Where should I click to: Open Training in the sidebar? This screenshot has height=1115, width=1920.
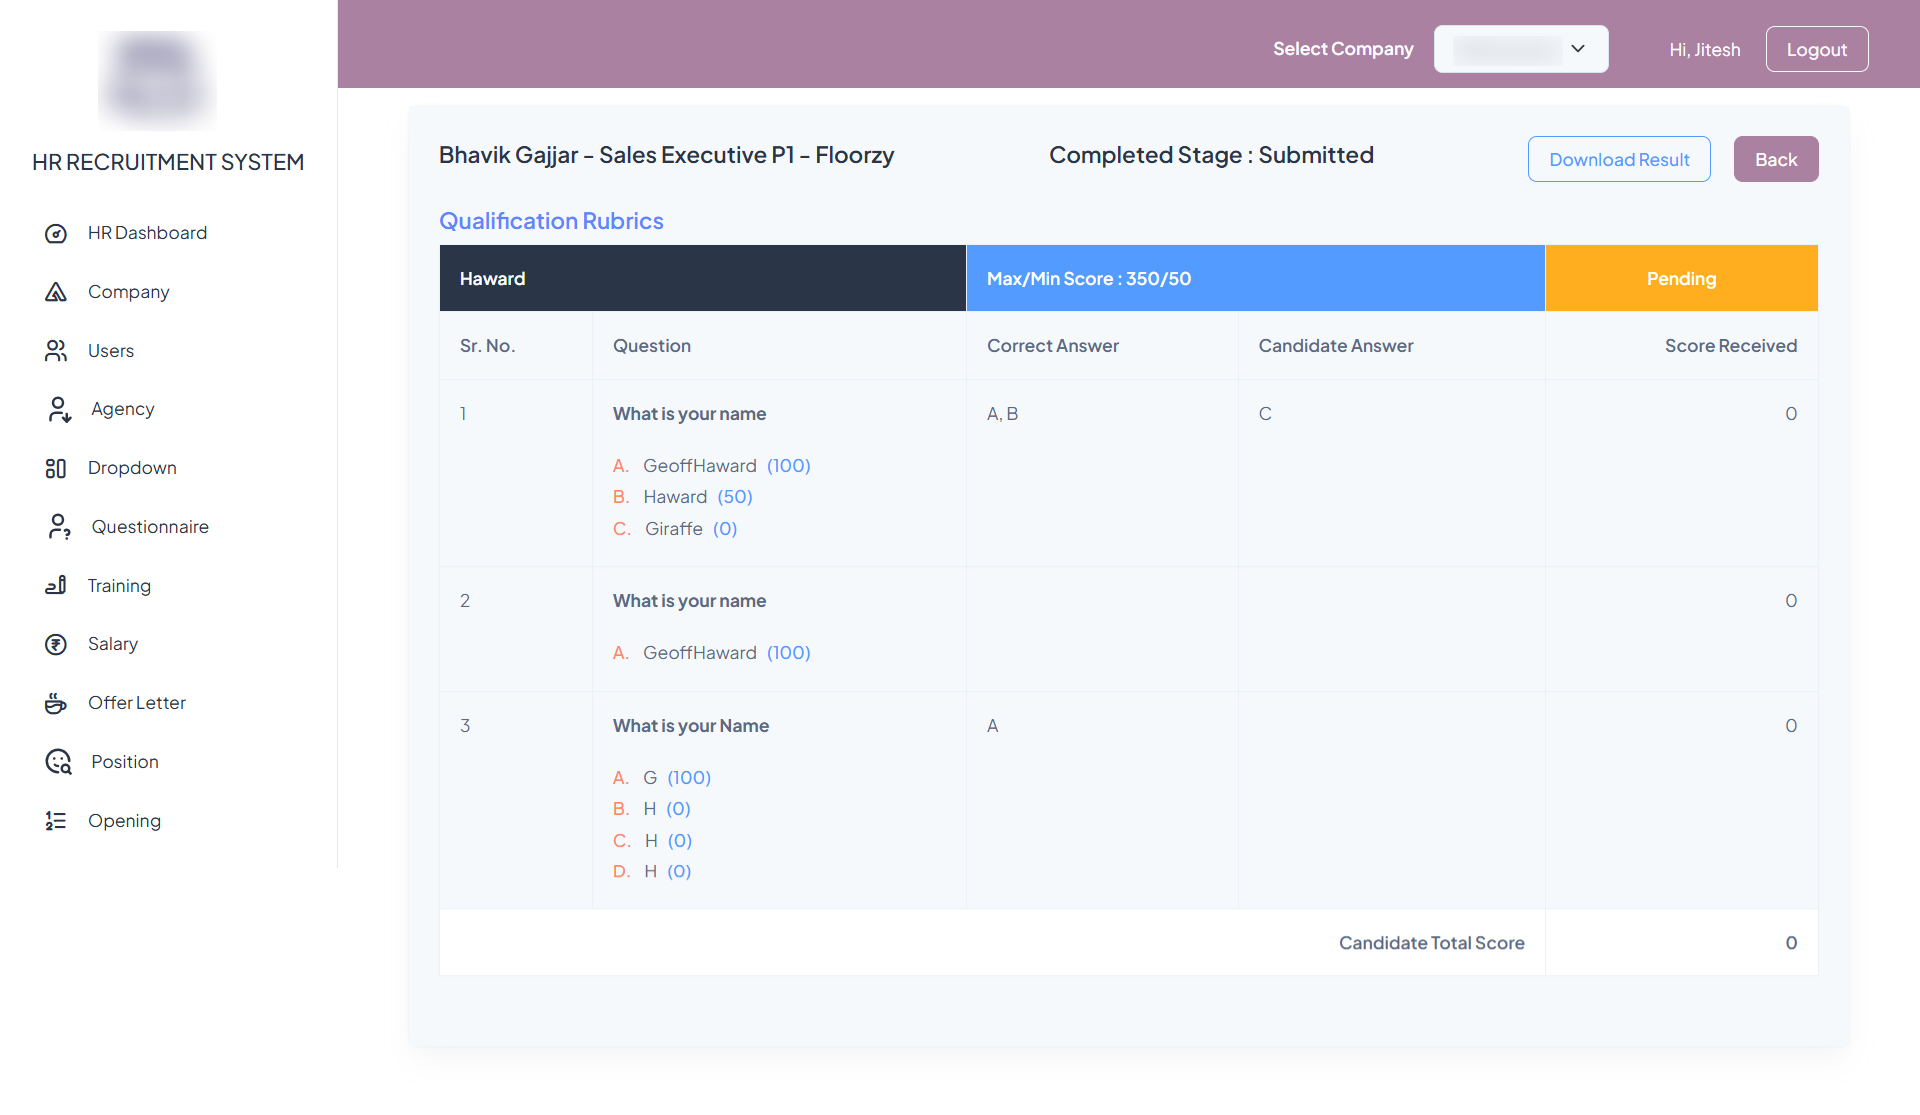coord(119,586)
